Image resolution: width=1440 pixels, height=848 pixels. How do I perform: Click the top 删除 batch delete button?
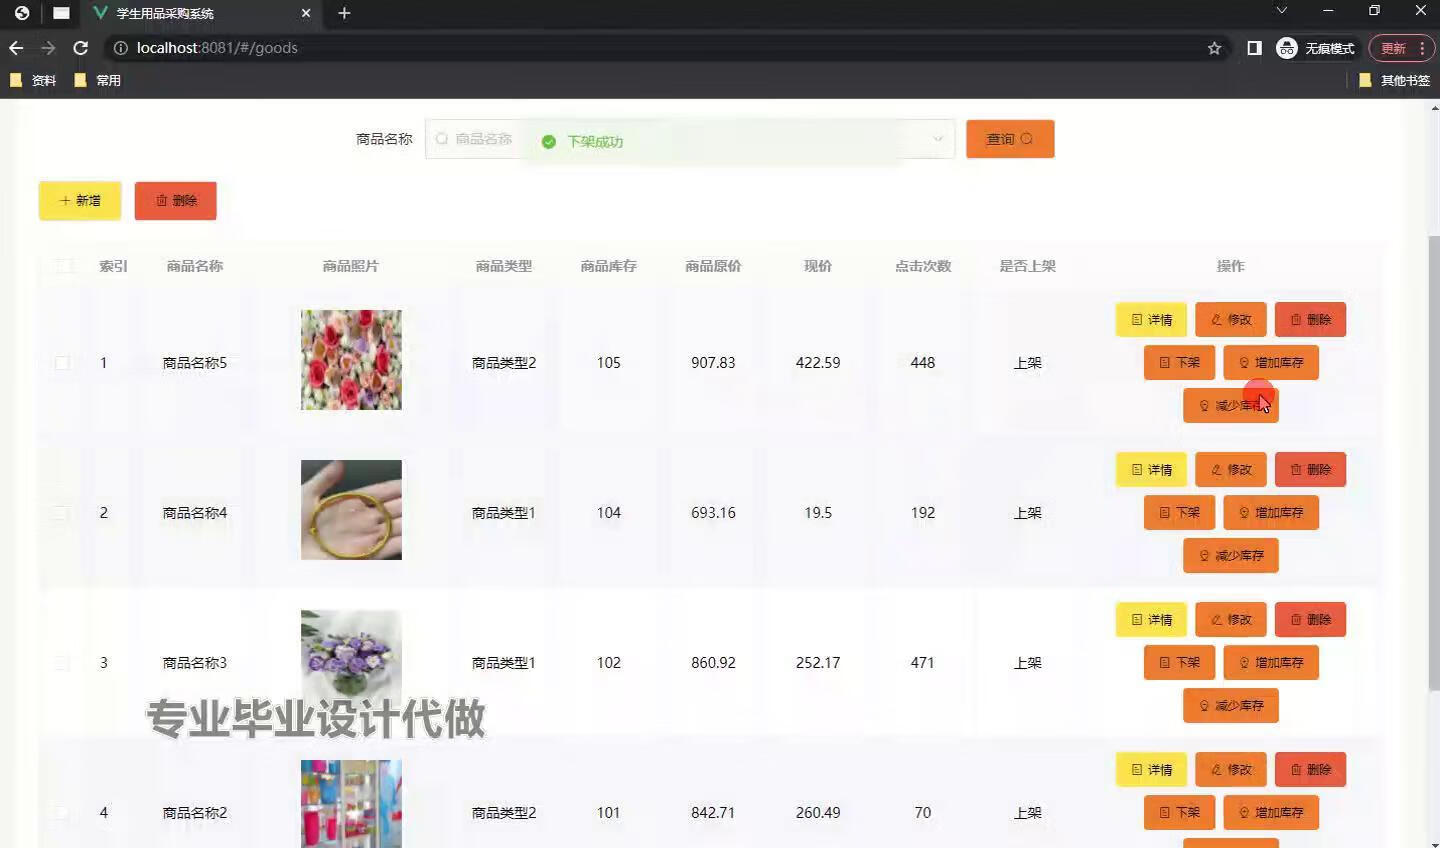(176, 200)
